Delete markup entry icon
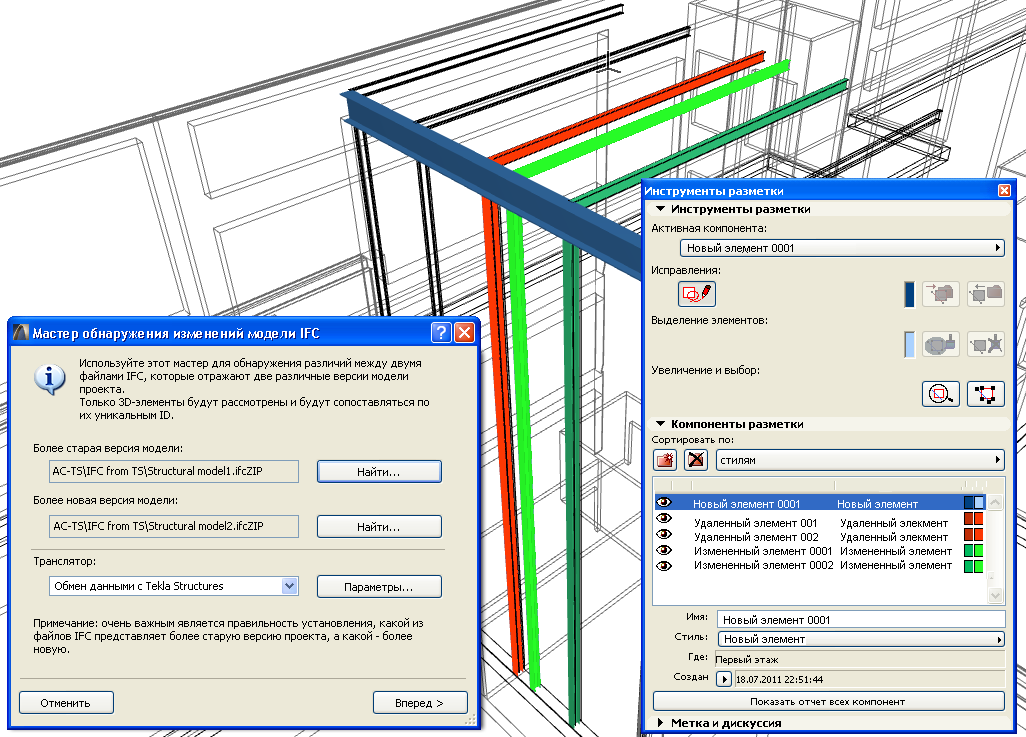This screenshot has height=737, width=1026. [696, 460]
